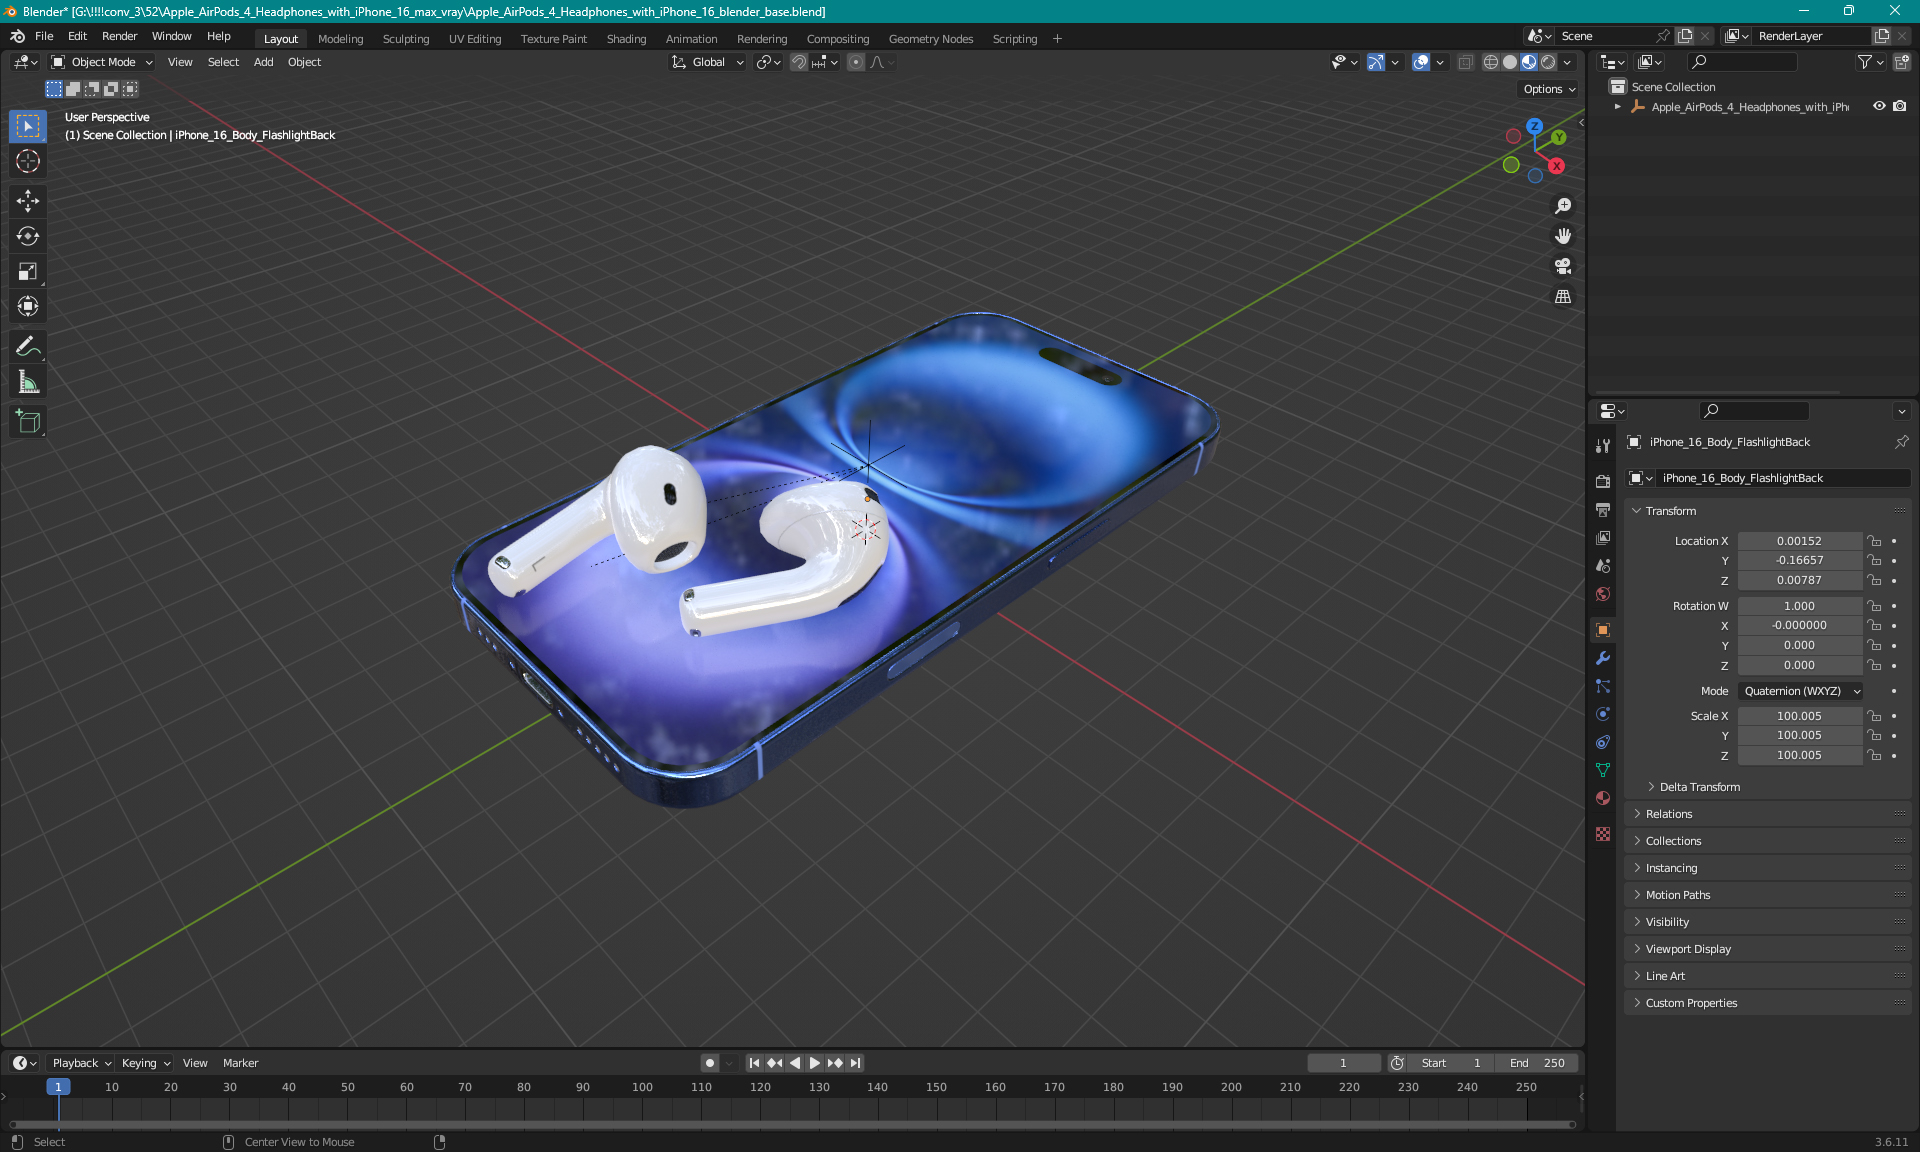Switch to wireframe viewport shading
Viewport: 1920px width, 1152px height.
[x=1491, y=62]
